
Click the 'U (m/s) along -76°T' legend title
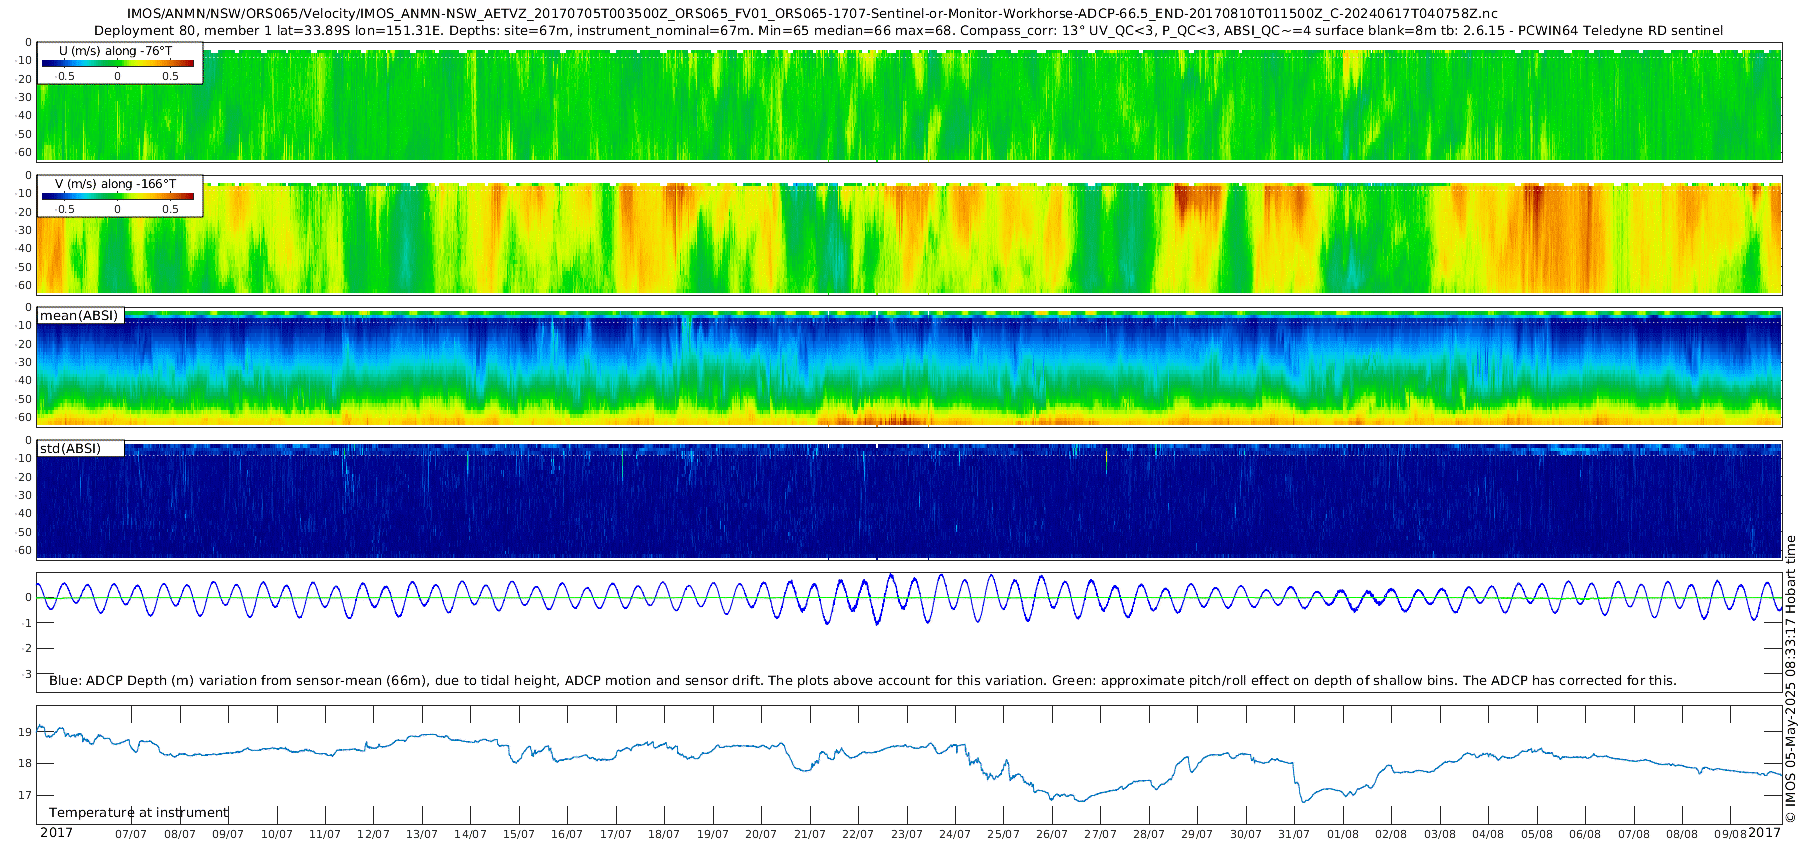coord(116,51)
